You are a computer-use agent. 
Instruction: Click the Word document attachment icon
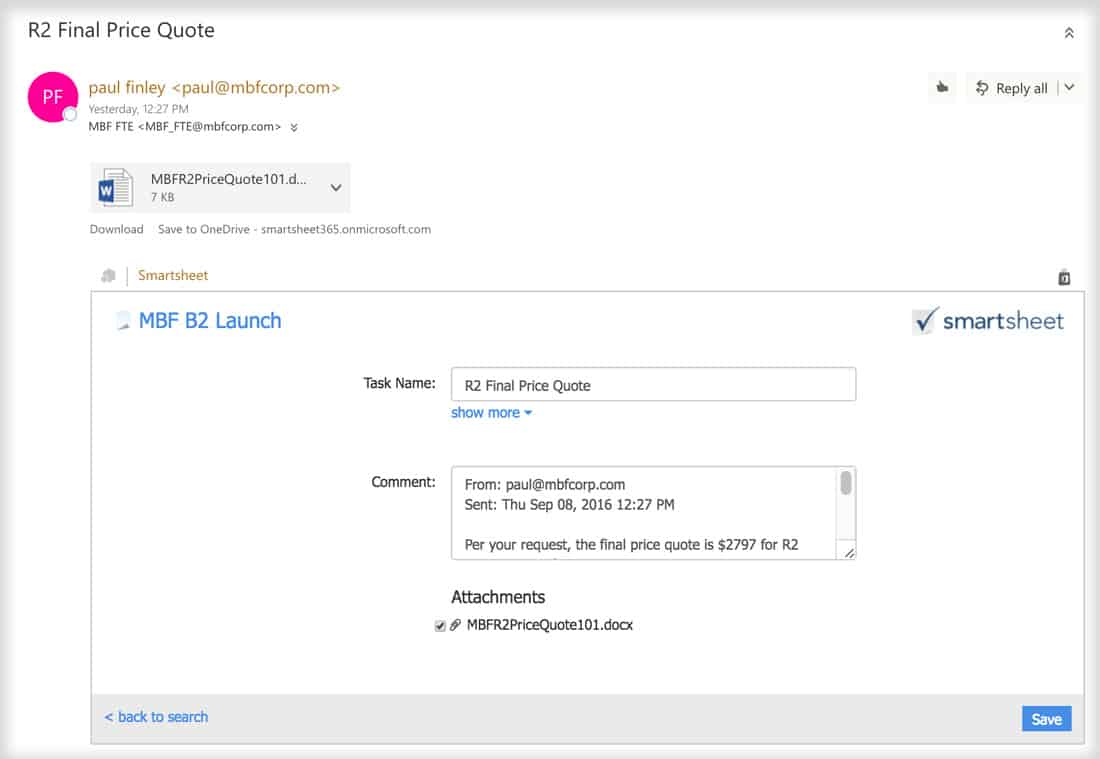pos(115,187)
